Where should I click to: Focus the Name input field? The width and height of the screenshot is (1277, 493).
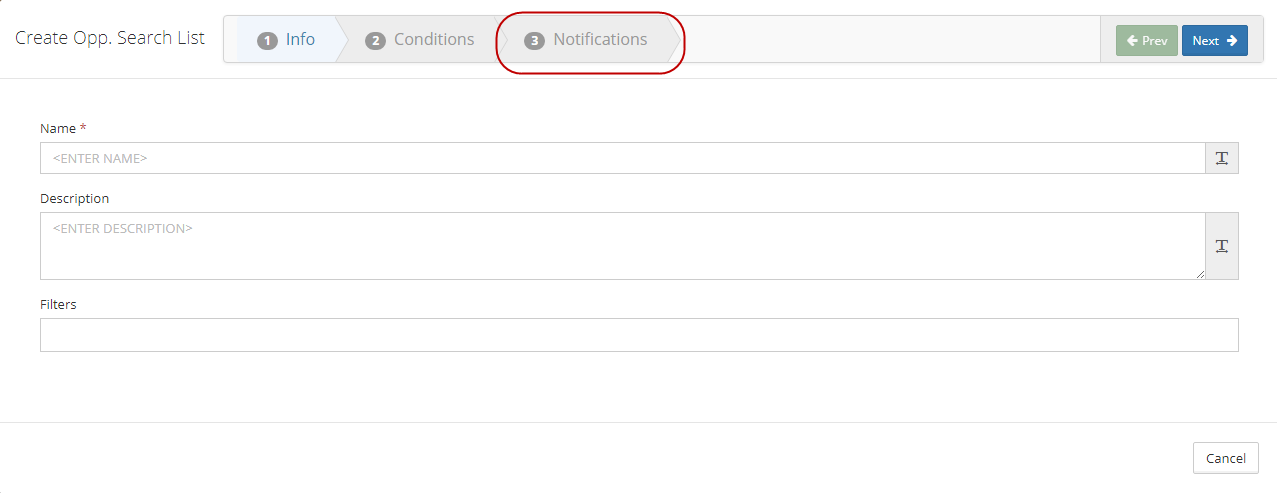coord(623,158)
